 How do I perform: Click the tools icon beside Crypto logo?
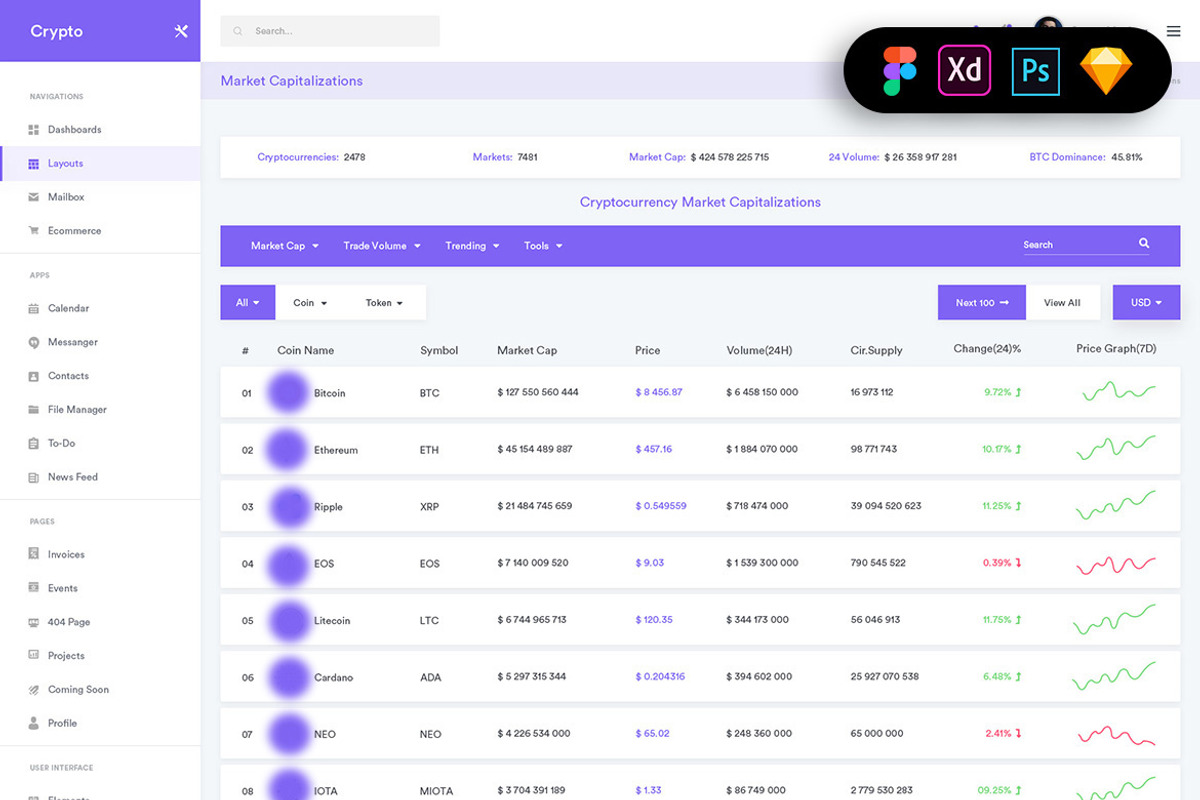[181, 31]
